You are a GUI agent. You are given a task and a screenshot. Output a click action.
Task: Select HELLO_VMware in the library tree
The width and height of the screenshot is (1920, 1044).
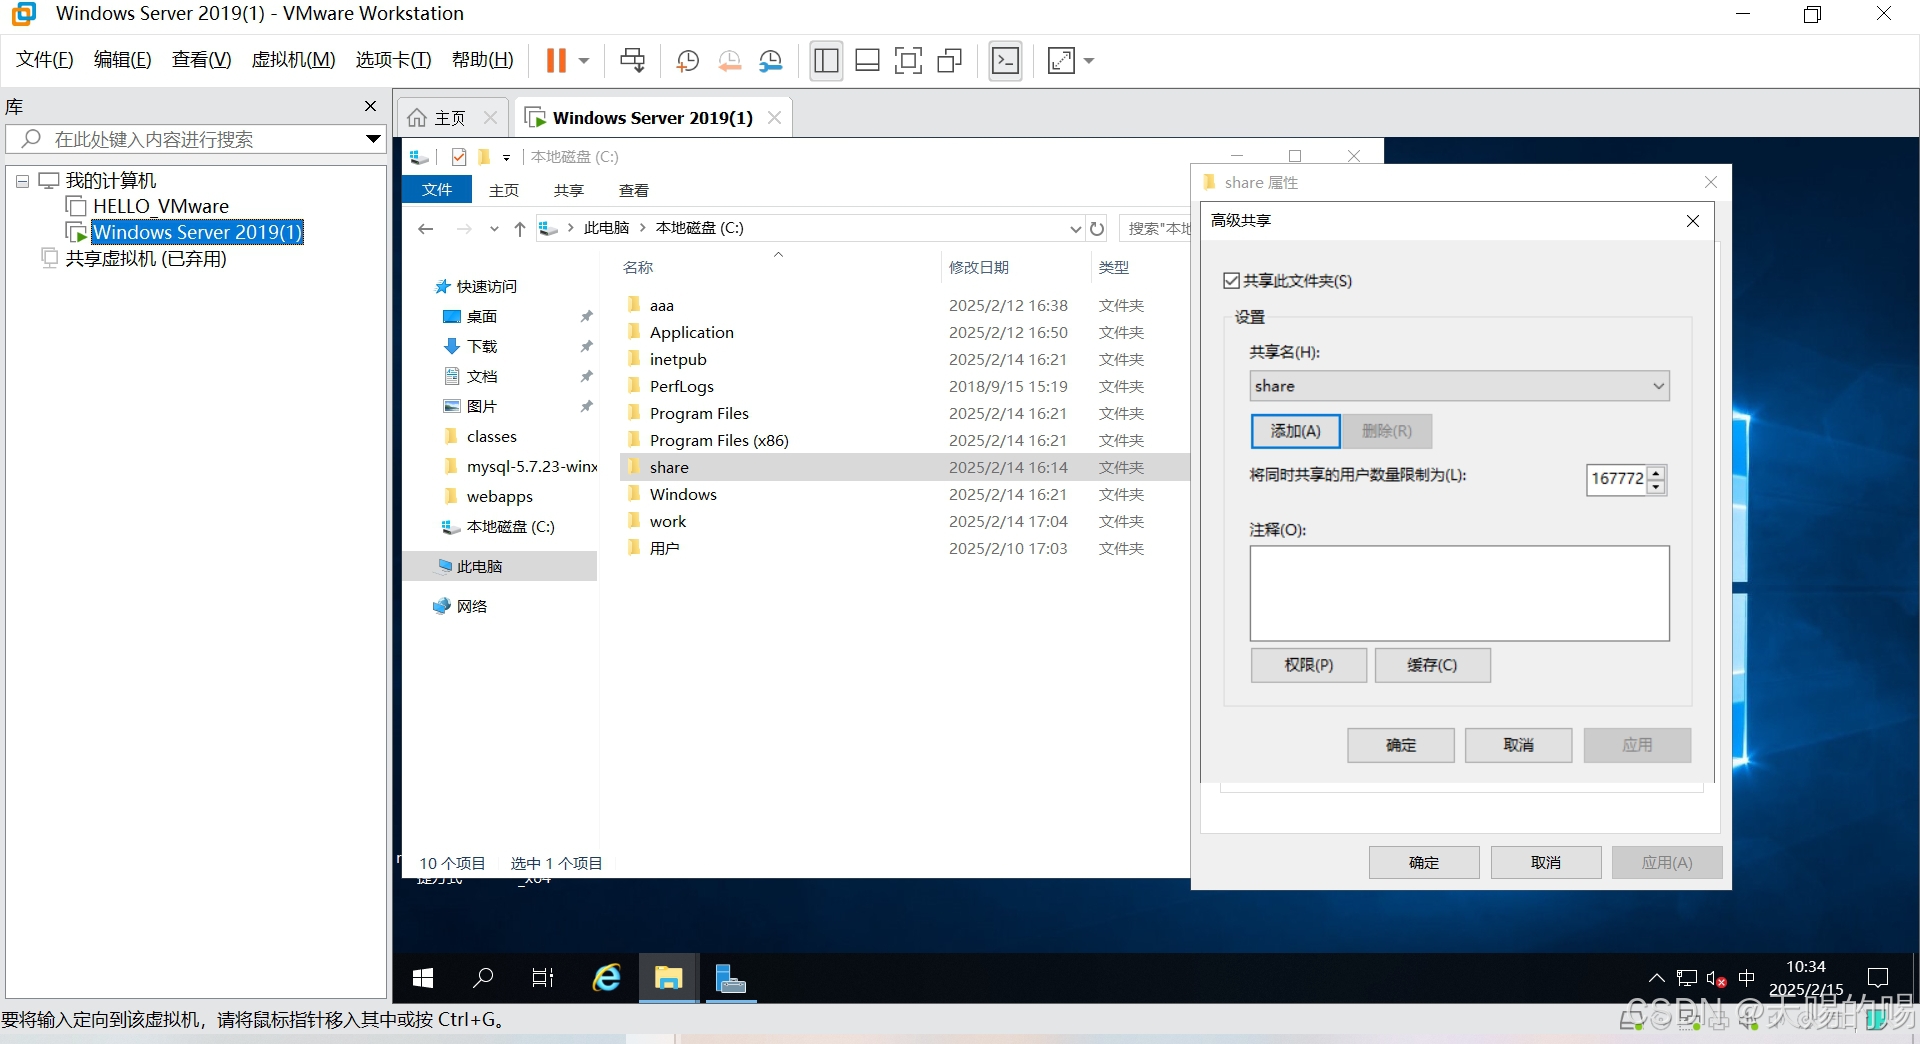[160, 206]
